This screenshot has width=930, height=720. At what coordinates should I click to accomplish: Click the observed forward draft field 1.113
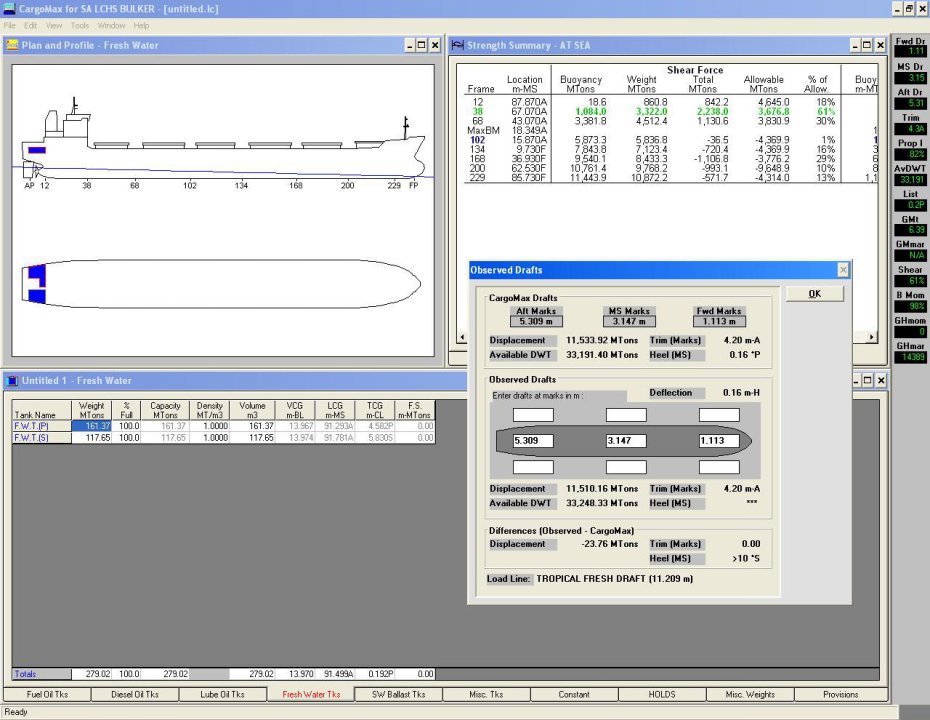pyautogui.click(x=719, y=441)
